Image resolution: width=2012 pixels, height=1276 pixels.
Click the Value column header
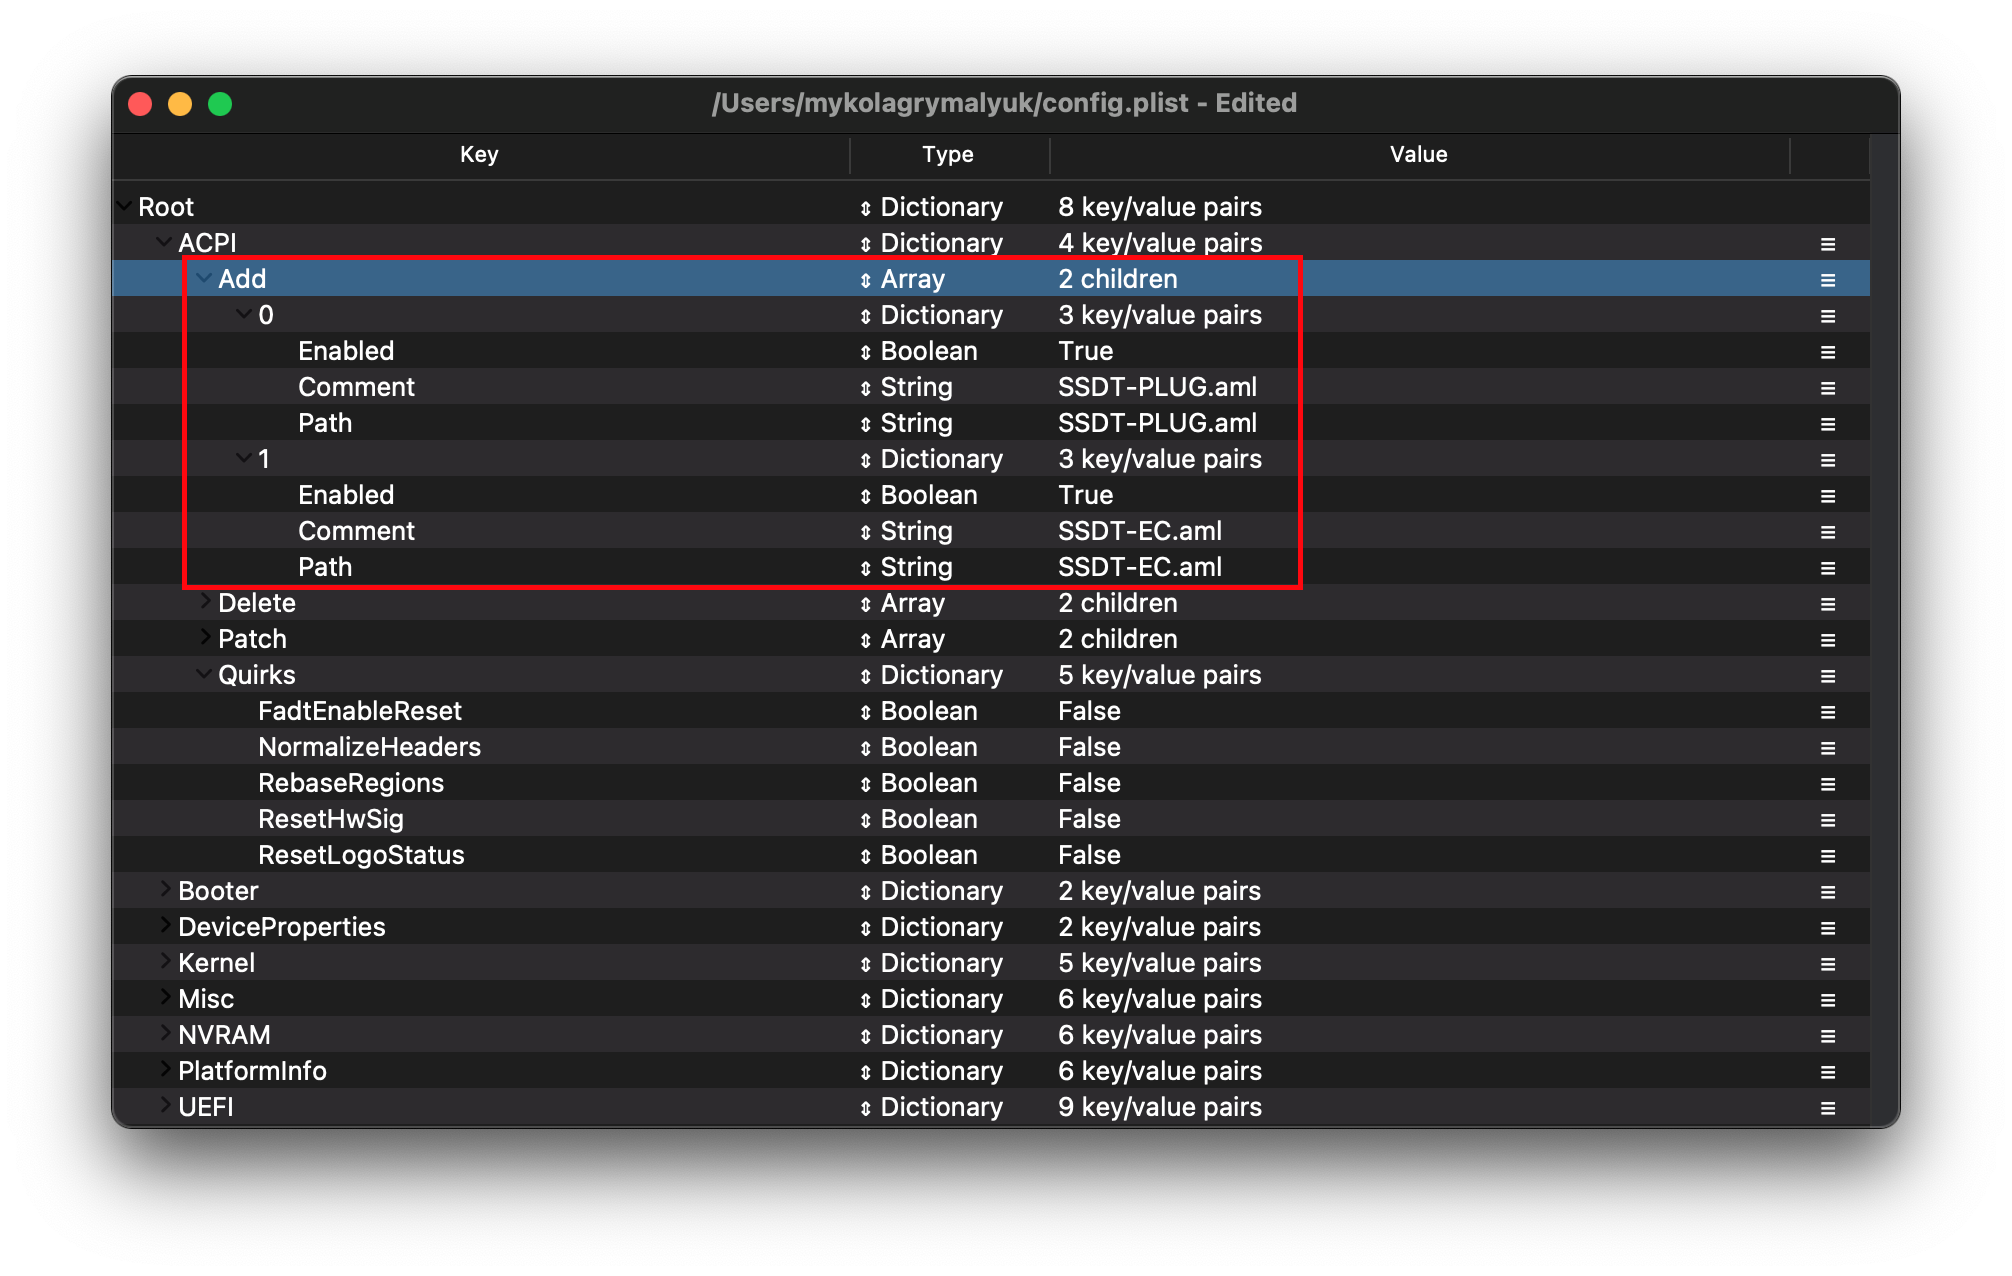1418,154
